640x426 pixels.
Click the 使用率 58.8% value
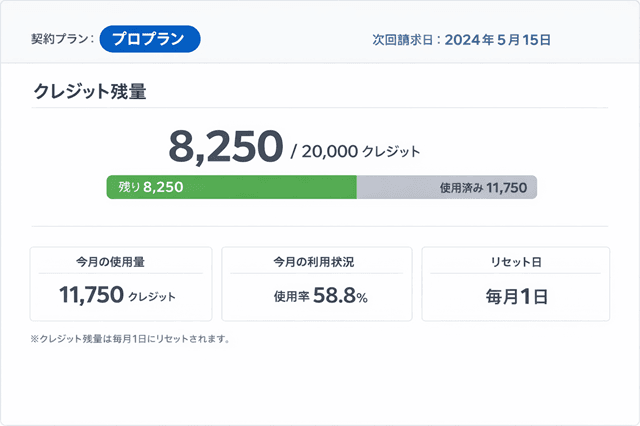pyautogui.click(x=321, y=295)
